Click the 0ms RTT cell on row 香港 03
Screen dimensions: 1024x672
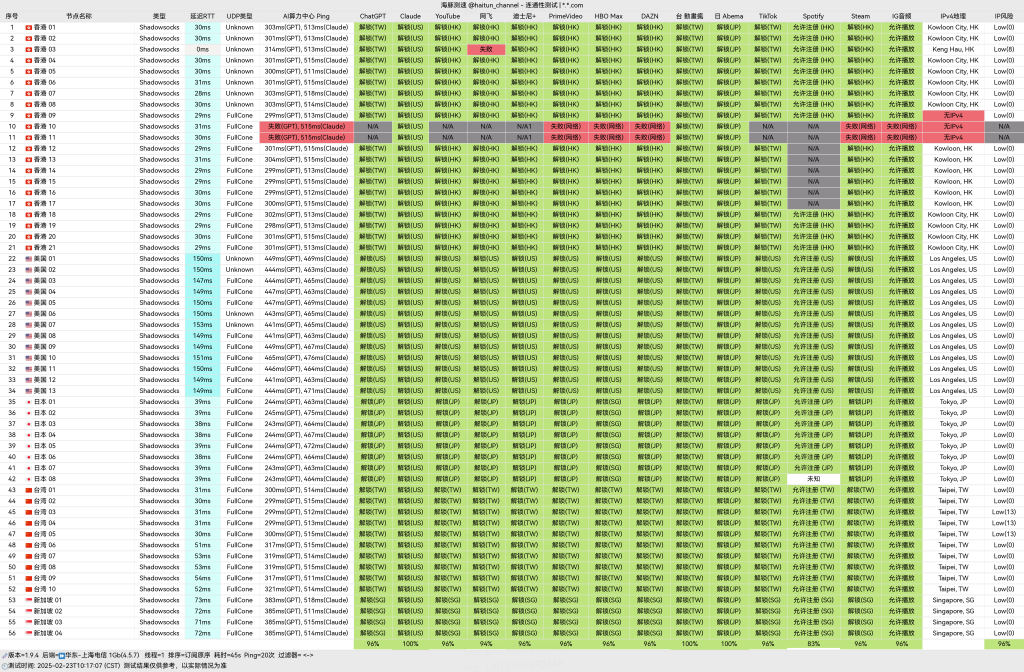coord(202,50)
